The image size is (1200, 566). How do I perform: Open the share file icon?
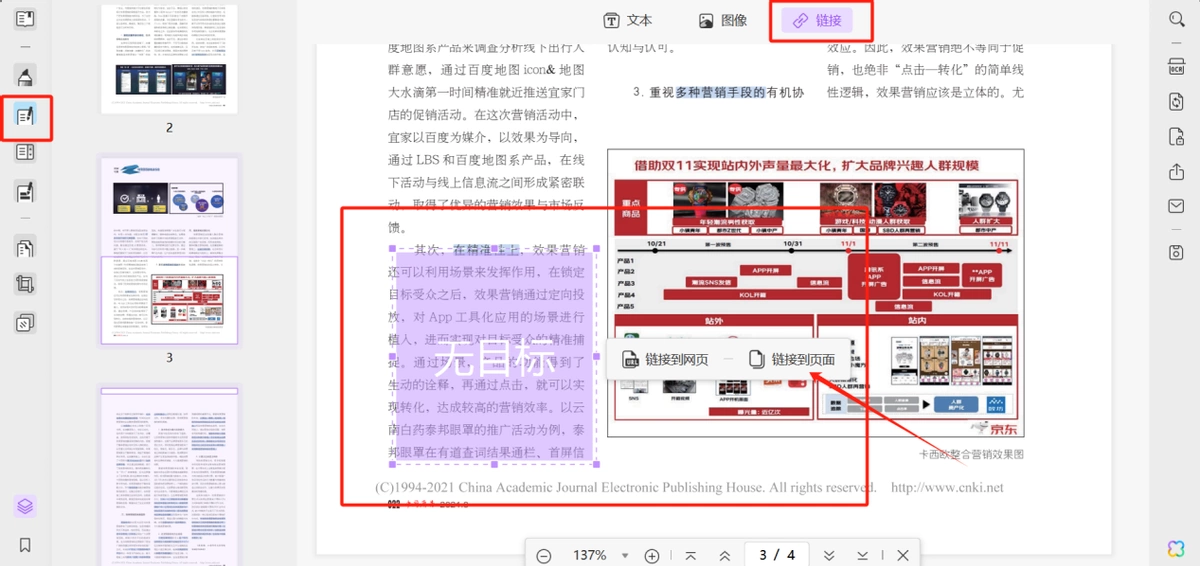coord(1176,171)
